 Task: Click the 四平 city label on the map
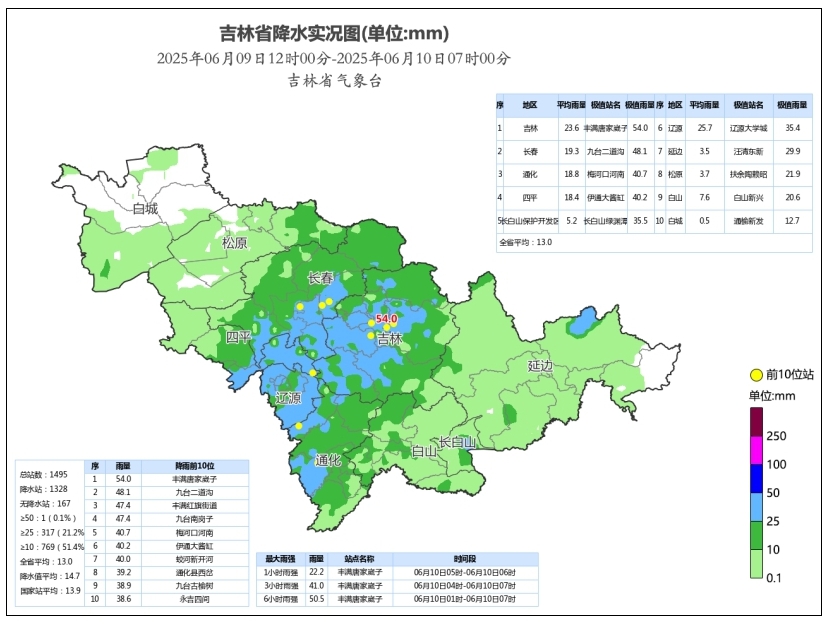[x=238, y=337]
